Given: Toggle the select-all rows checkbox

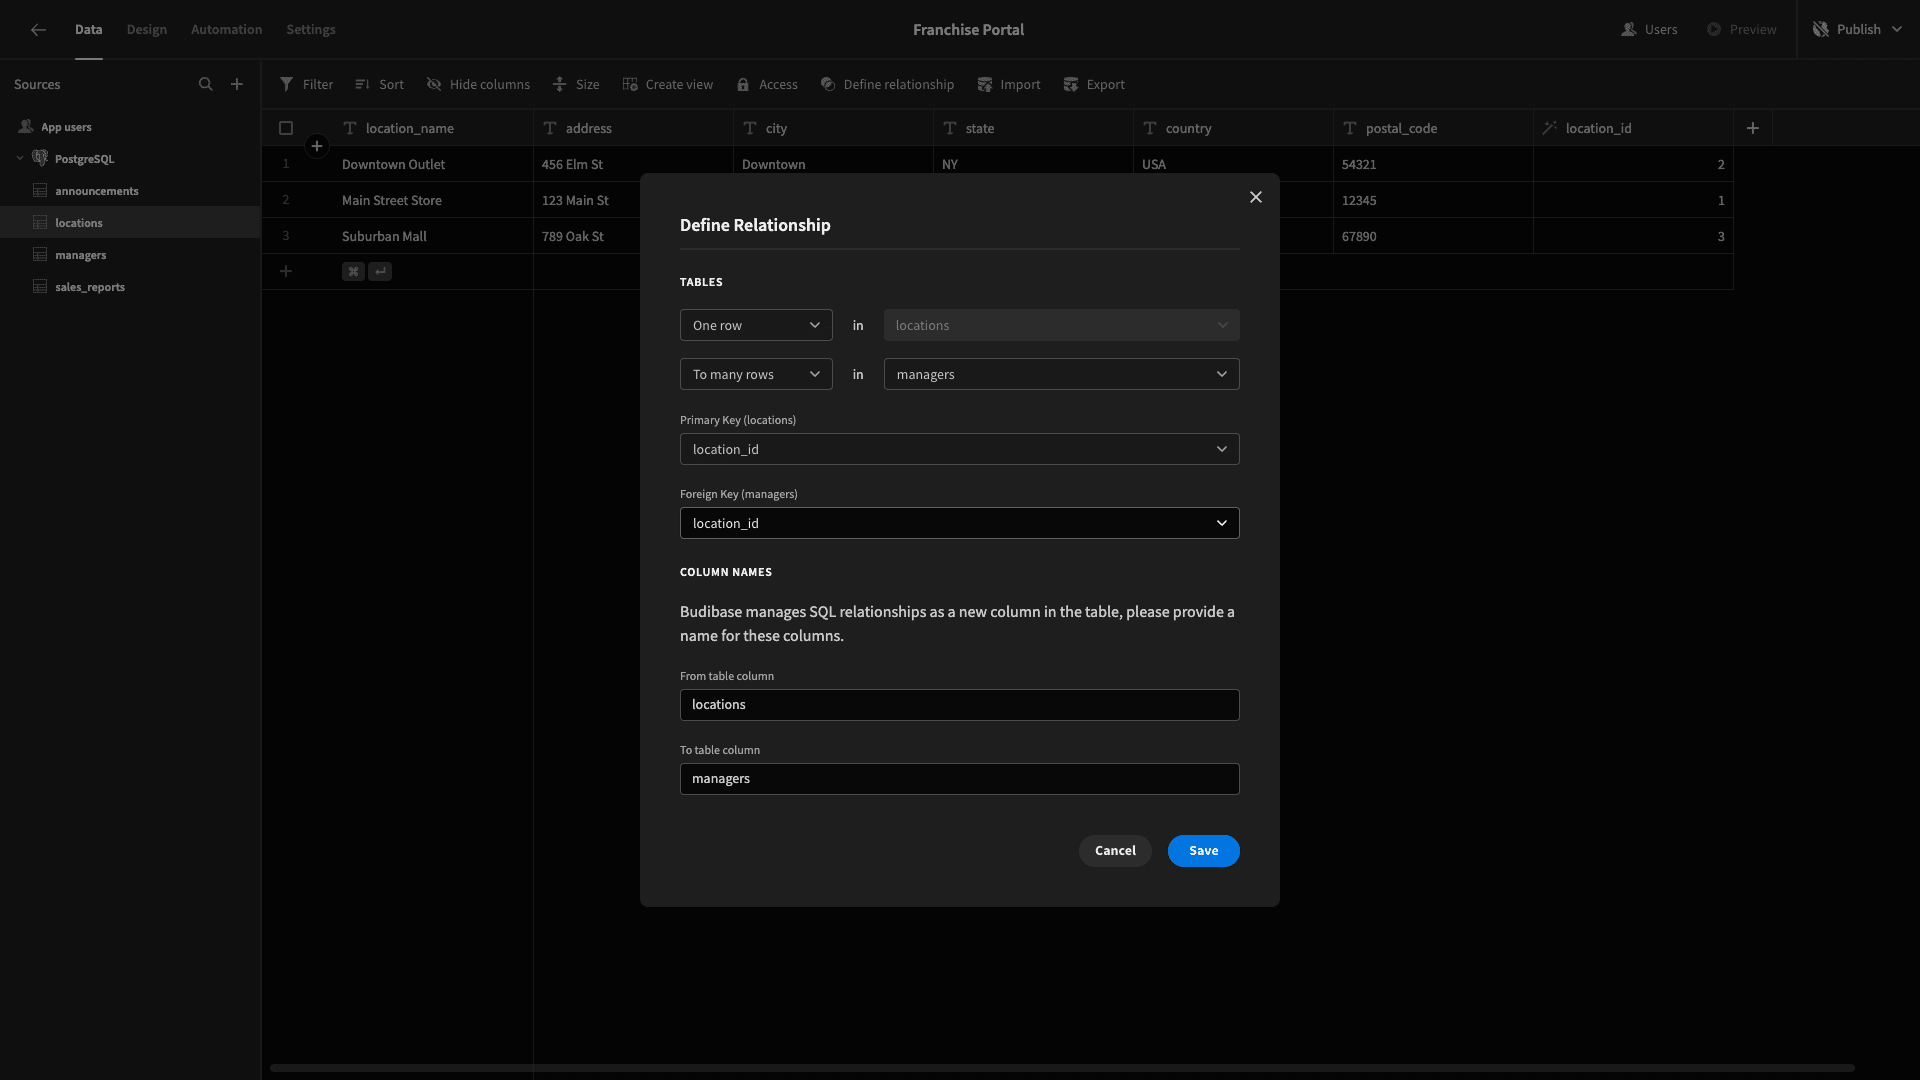Looking at the screenshot, I should (286, 128).
